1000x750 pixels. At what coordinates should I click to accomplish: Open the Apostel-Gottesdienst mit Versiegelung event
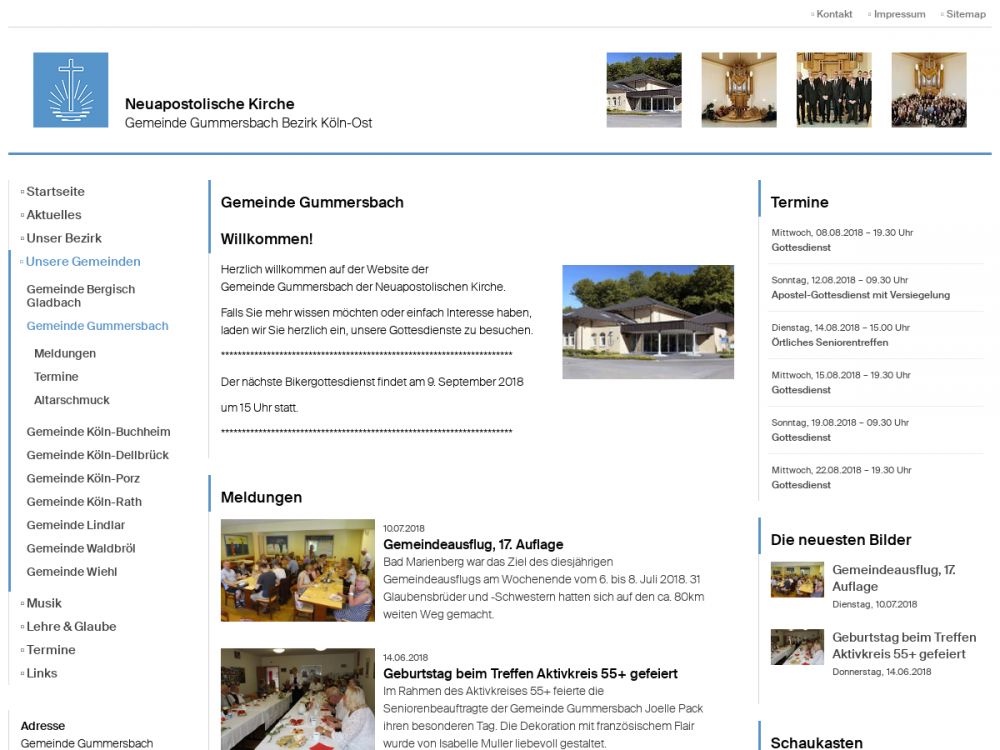860,295
